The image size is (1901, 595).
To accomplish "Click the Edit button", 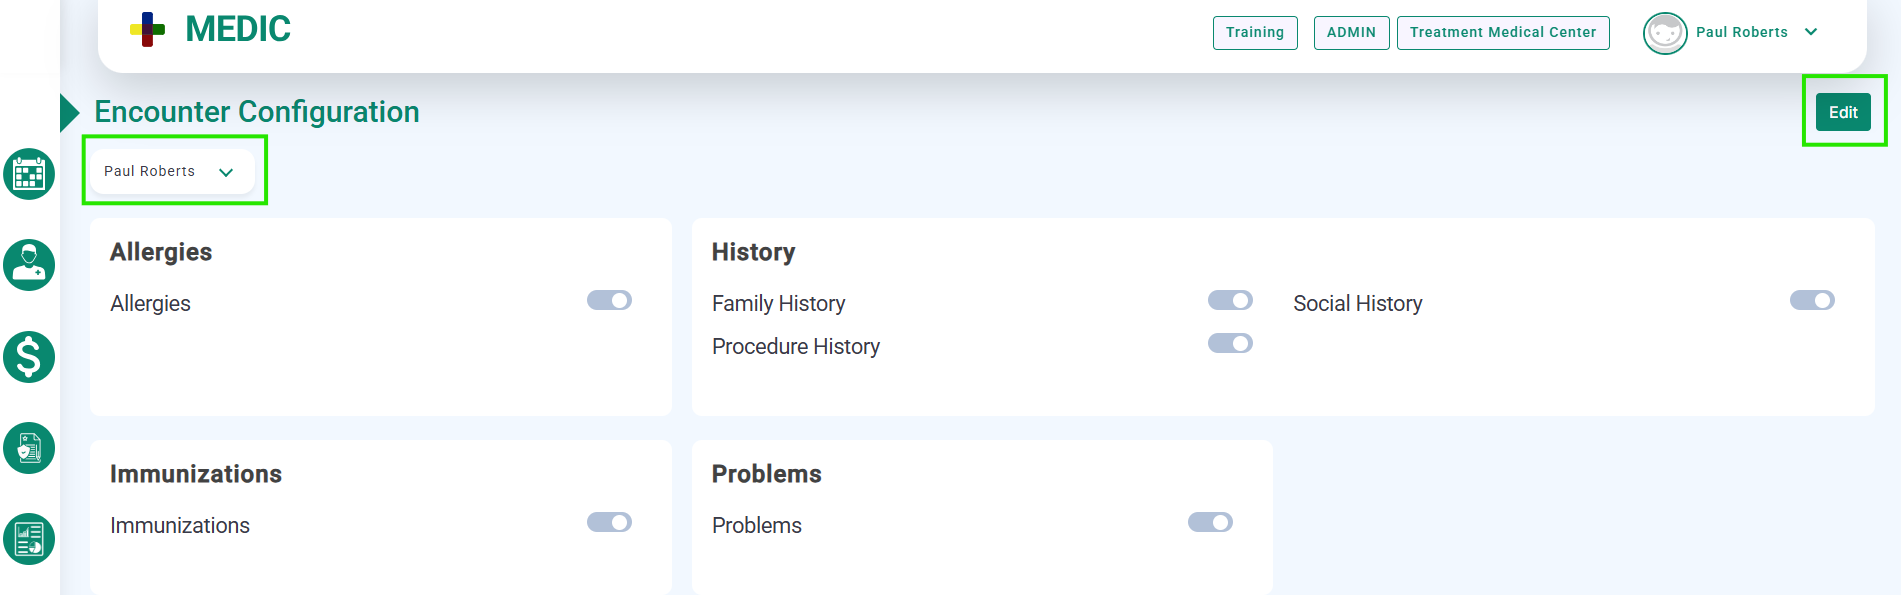I will point(1843,112).
